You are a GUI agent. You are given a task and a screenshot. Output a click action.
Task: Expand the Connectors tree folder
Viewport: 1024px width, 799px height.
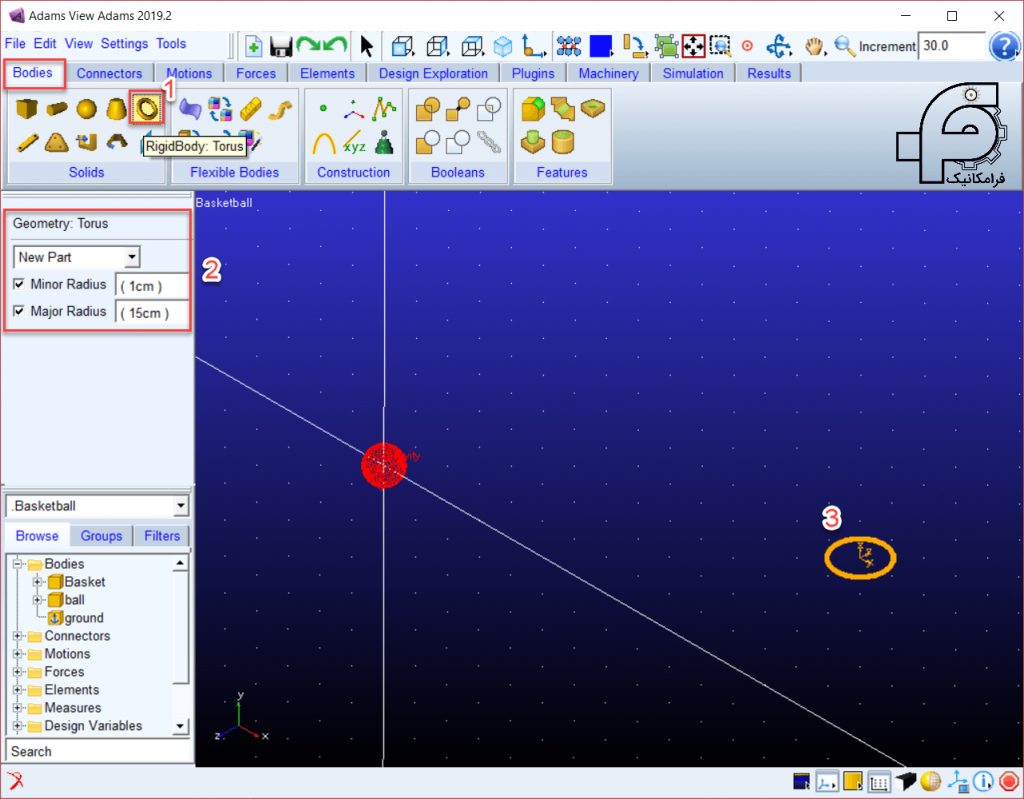[x=18, y=636]
